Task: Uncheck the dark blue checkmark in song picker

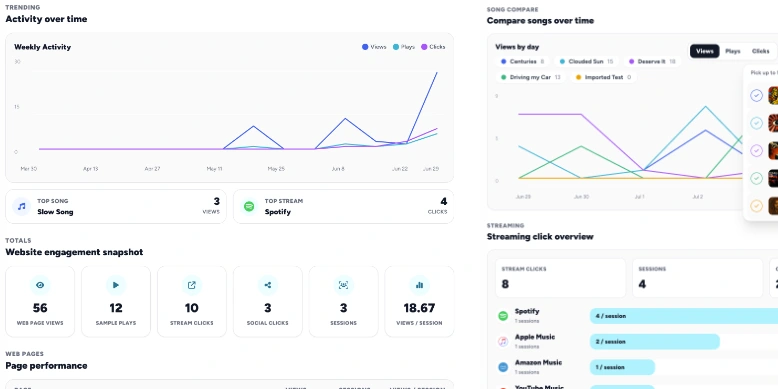Action: pyautogui.click(x=756, y=95)
